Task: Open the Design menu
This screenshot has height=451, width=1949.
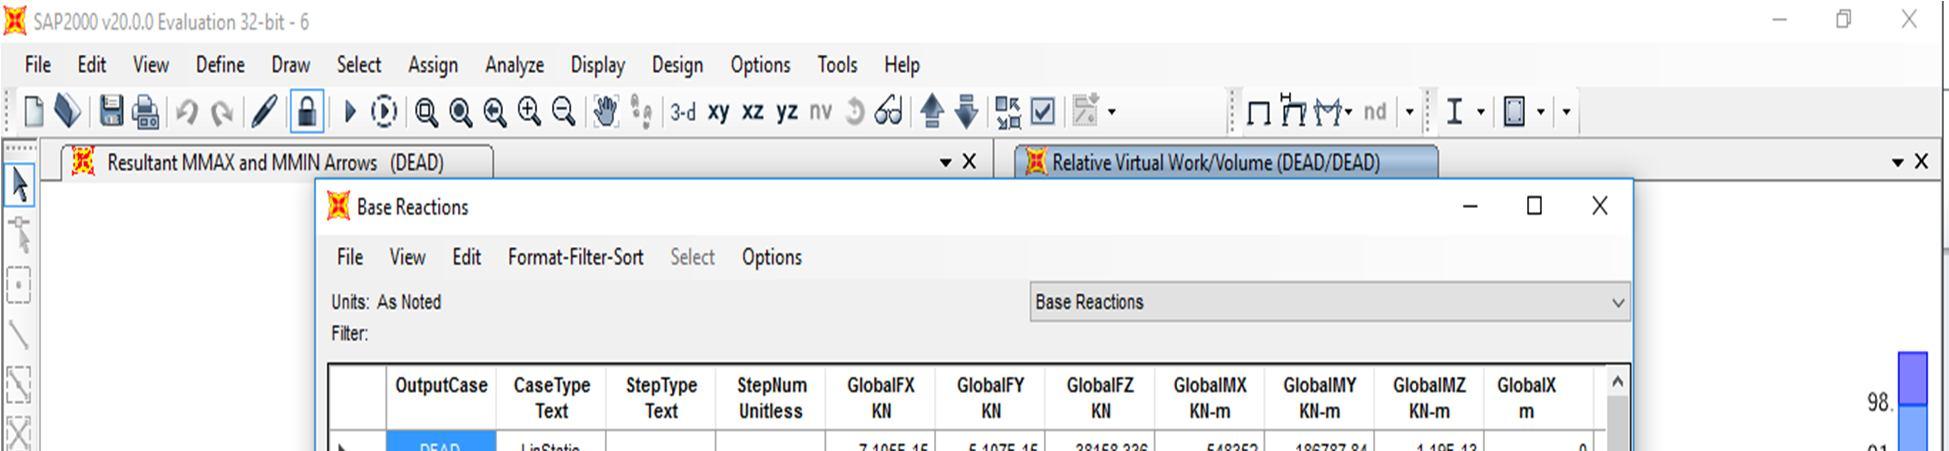Action: (x=677, y=65)
